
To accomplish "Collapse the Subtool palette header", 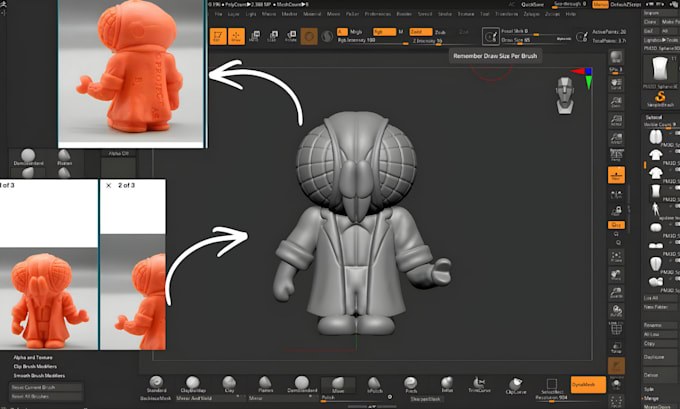I will click(654, 117).
